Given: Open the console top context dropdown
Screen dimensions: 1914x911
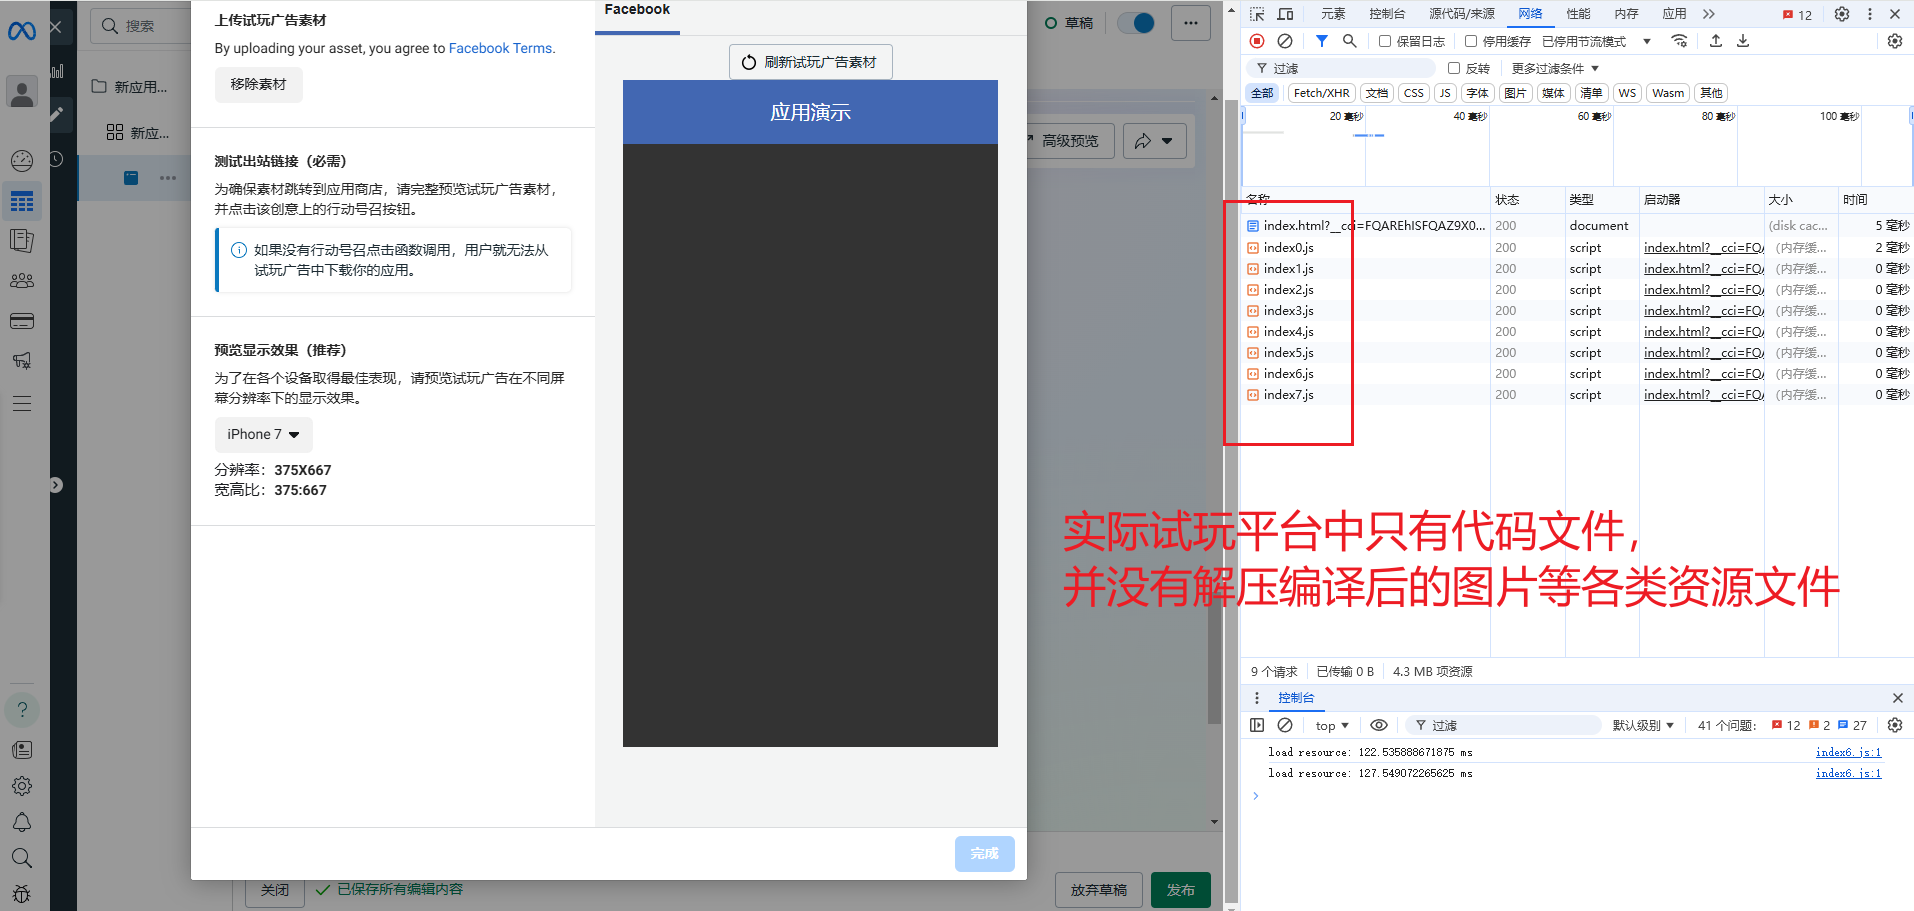Looking at the screenshot, I should 1332,725.
